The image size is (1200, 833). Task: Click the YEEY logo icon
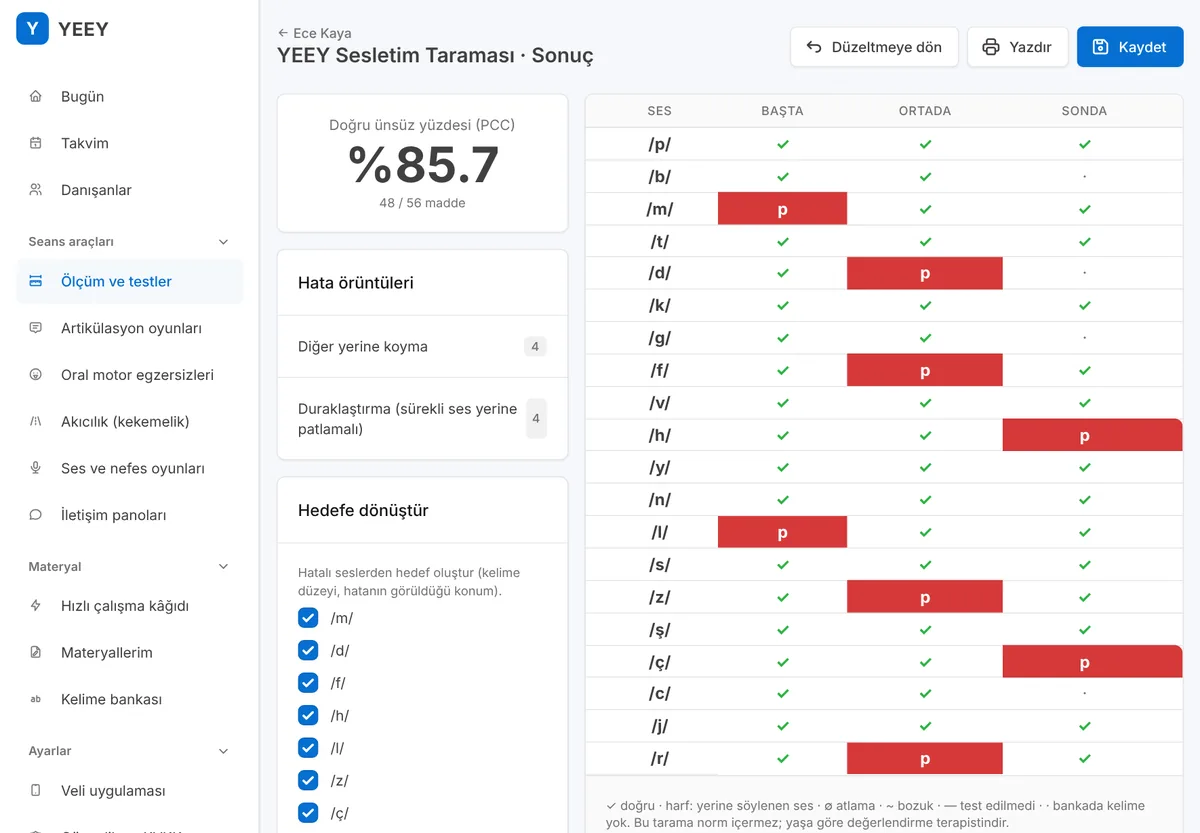pyautogui.click(x=32, y=29)
